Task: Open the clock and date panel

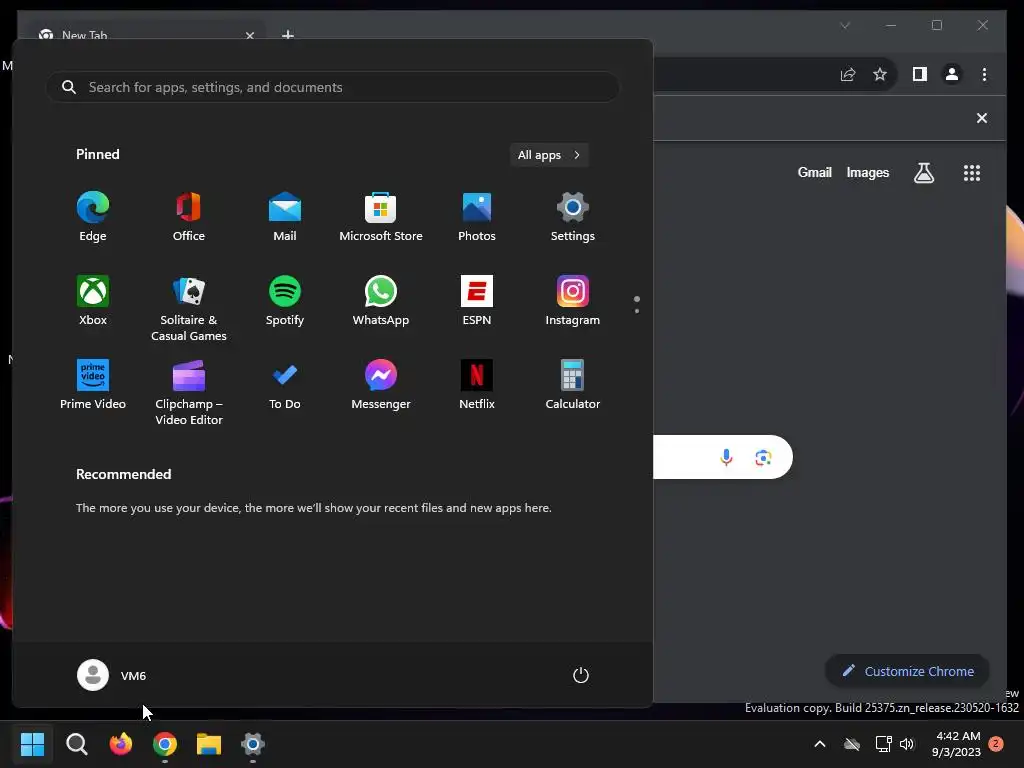Action: click(x=956, y=744)
